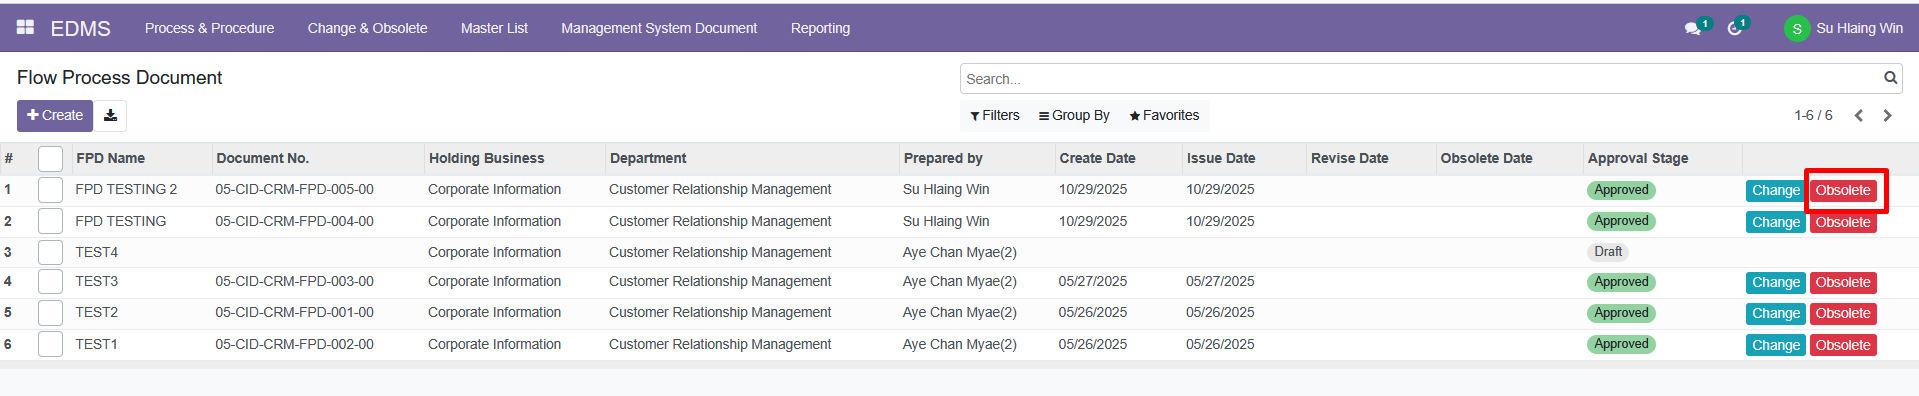Click Flow Process Document breadcrumb title
This screenshot has height=396, width=1919.
click(119, 78)
